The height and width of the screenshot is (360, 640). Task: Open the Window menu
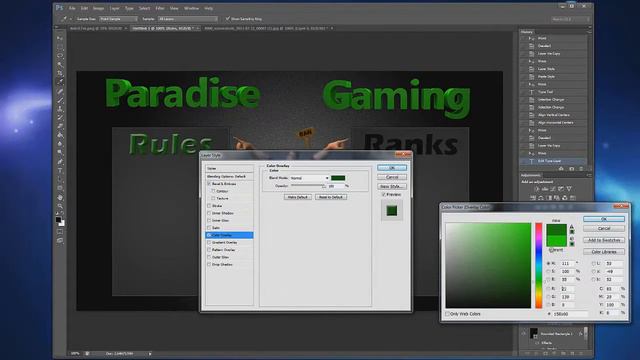191,8
